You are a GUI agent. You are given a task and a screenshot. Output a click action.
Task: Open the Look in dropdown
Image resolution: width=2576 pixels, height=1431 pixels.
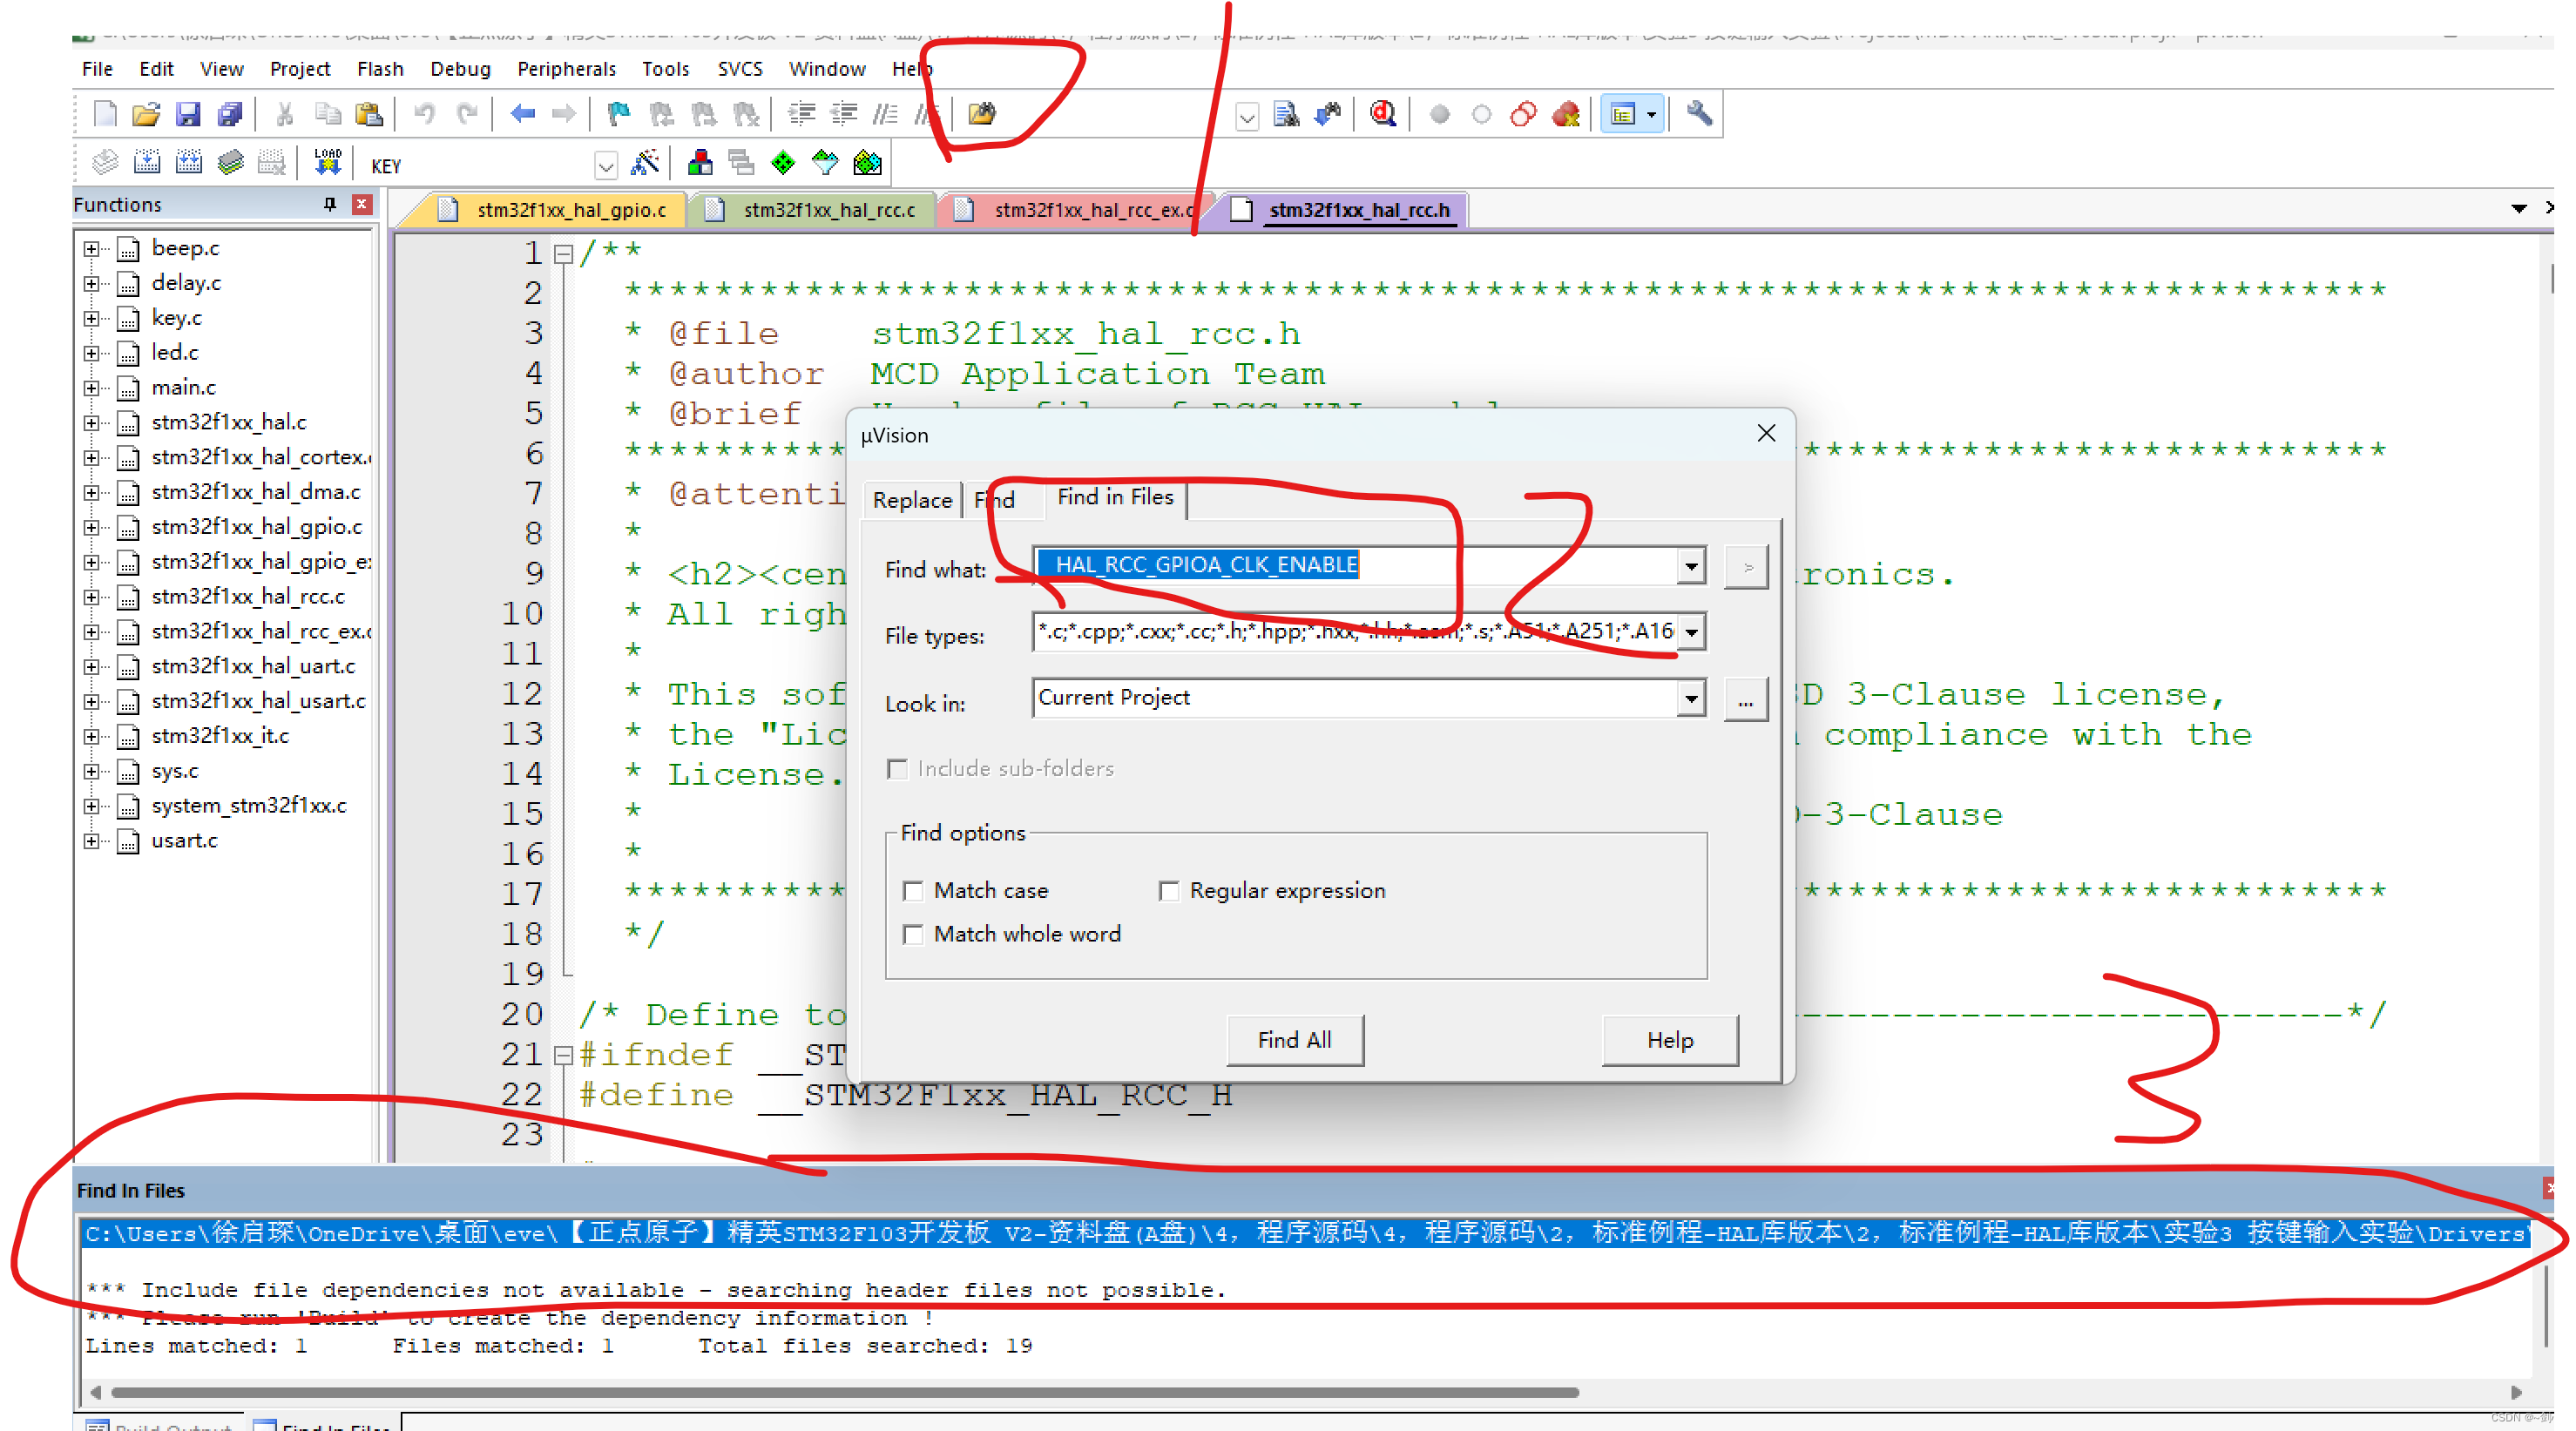point(1691,698)
